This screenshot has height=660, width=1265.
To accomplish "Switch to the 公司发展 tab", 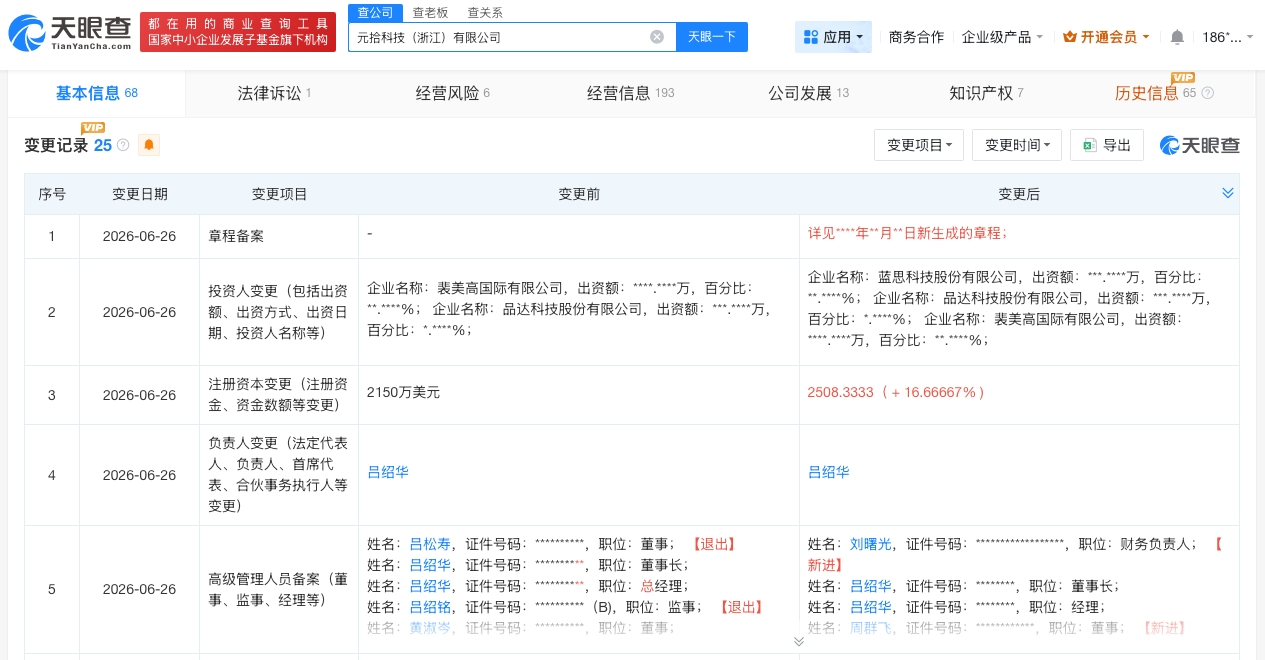I will coord(808,93).
